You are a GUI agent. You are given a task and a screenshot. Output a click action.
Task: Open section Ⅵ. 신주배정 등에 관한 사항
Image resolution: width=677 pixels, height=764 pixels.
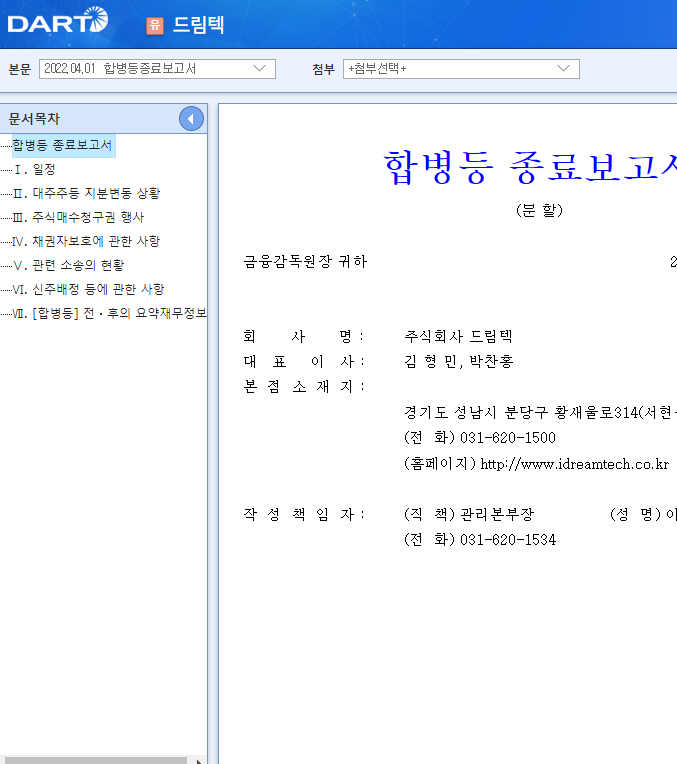88,289
